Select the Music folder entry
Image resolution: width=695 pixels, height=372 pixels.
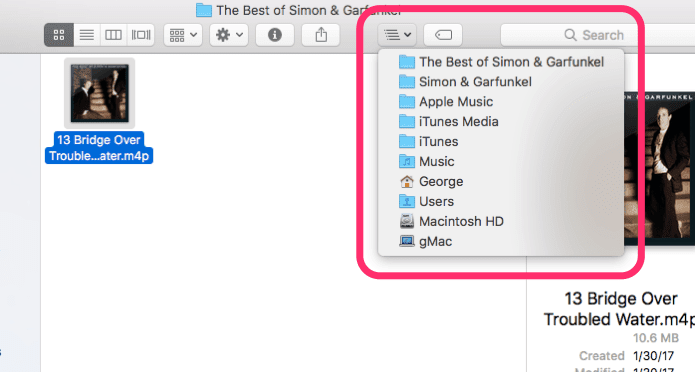[501, 161]
